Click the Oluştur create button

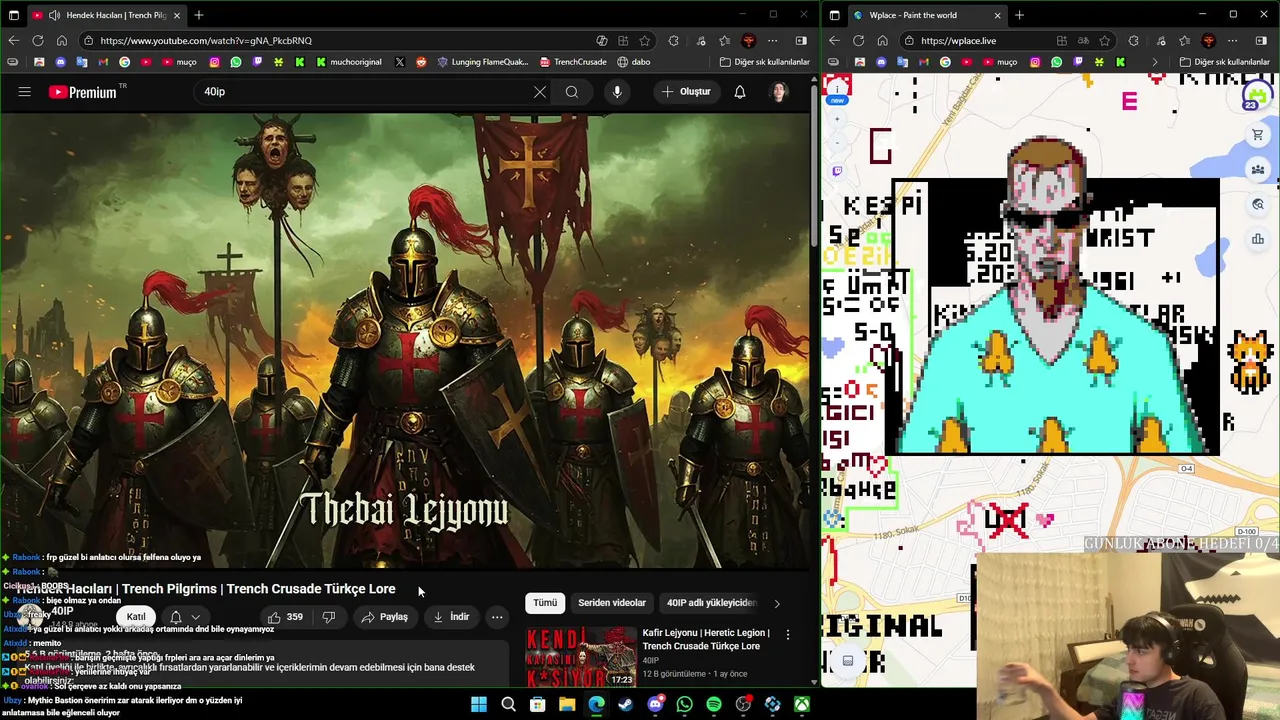tap(685, 92)
